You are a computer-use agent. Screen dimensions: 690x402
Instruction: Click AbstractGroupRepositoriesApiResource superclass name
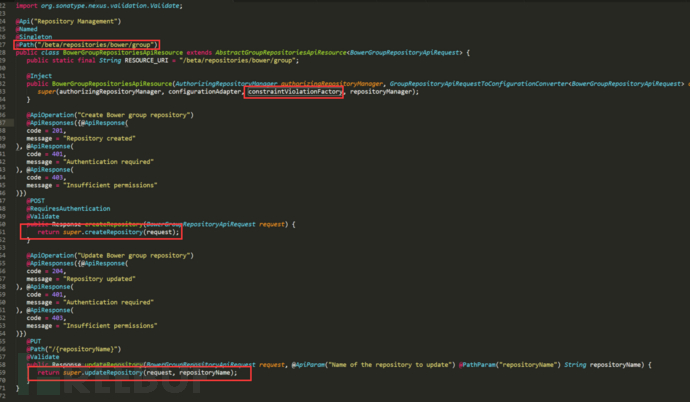pos(281,52)
